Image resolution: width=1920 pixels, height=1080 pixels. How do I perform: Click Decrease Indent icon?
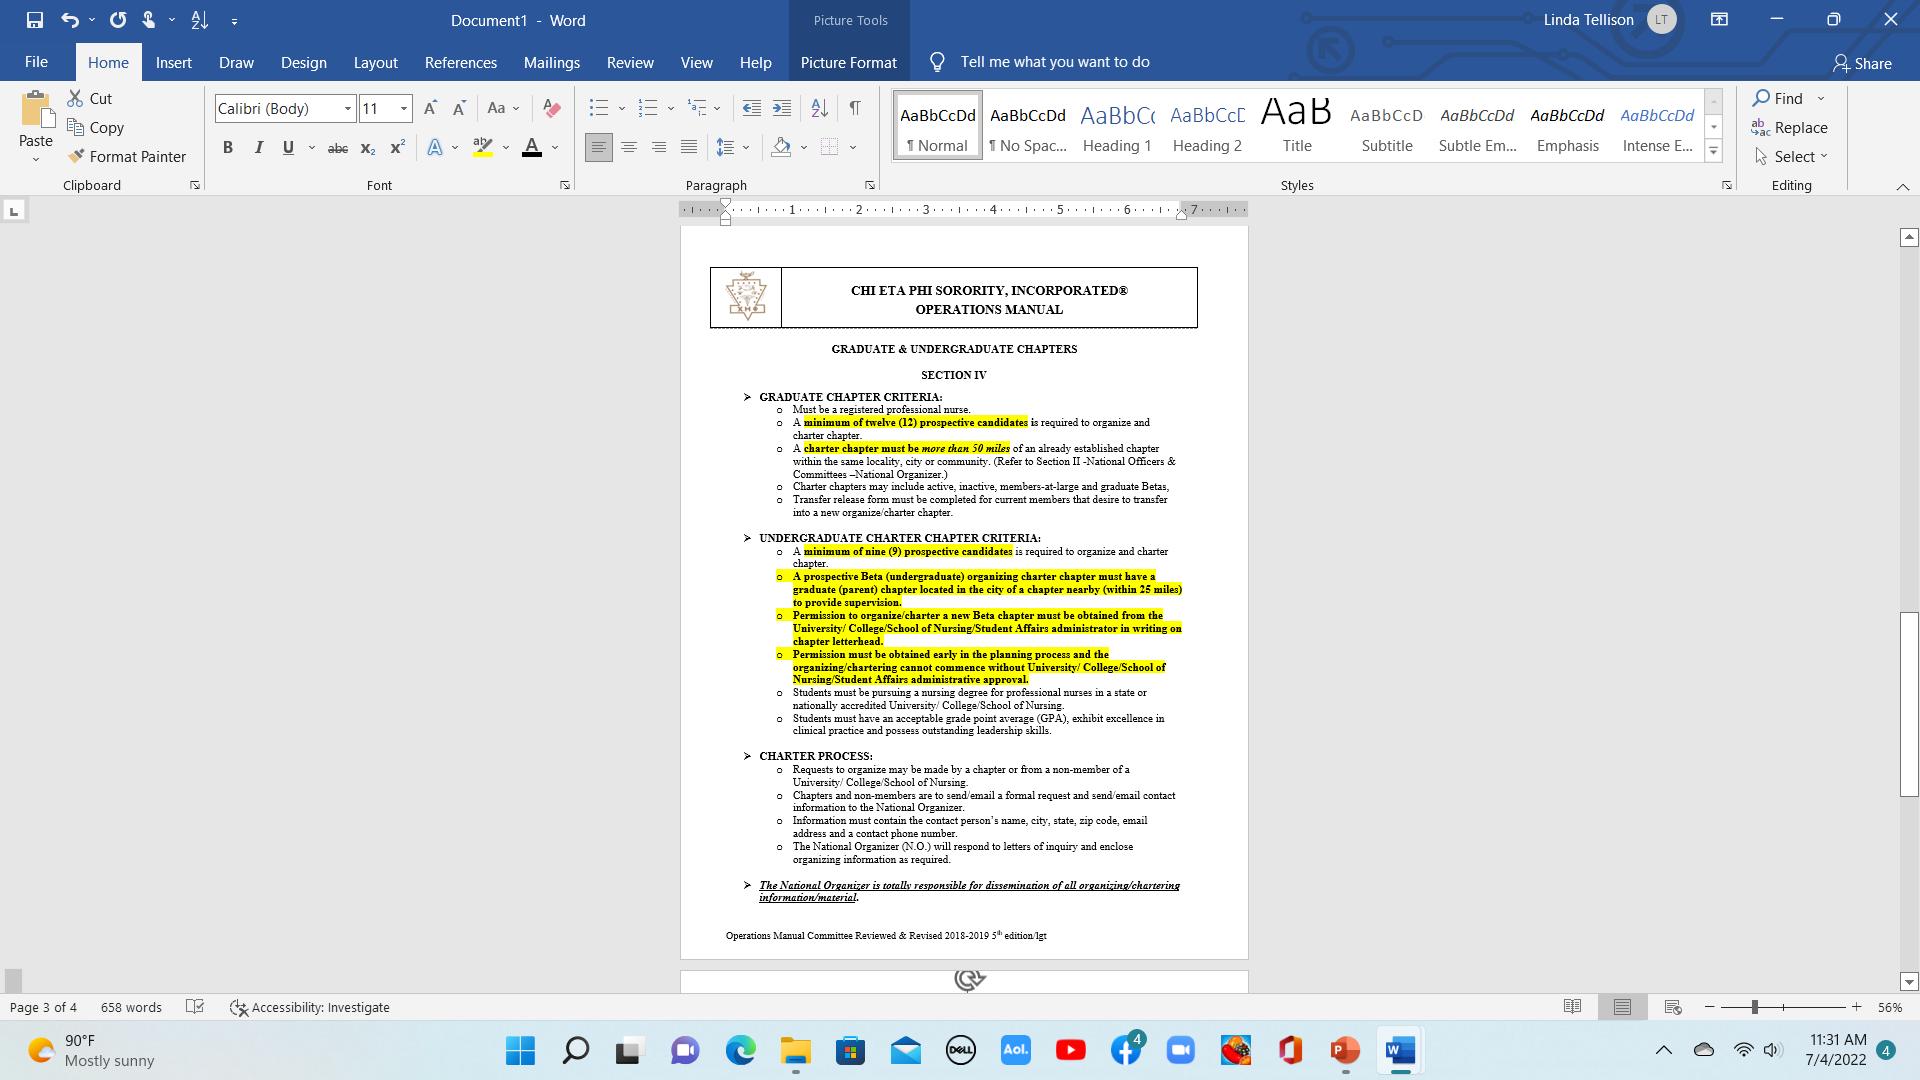(752, 108)
